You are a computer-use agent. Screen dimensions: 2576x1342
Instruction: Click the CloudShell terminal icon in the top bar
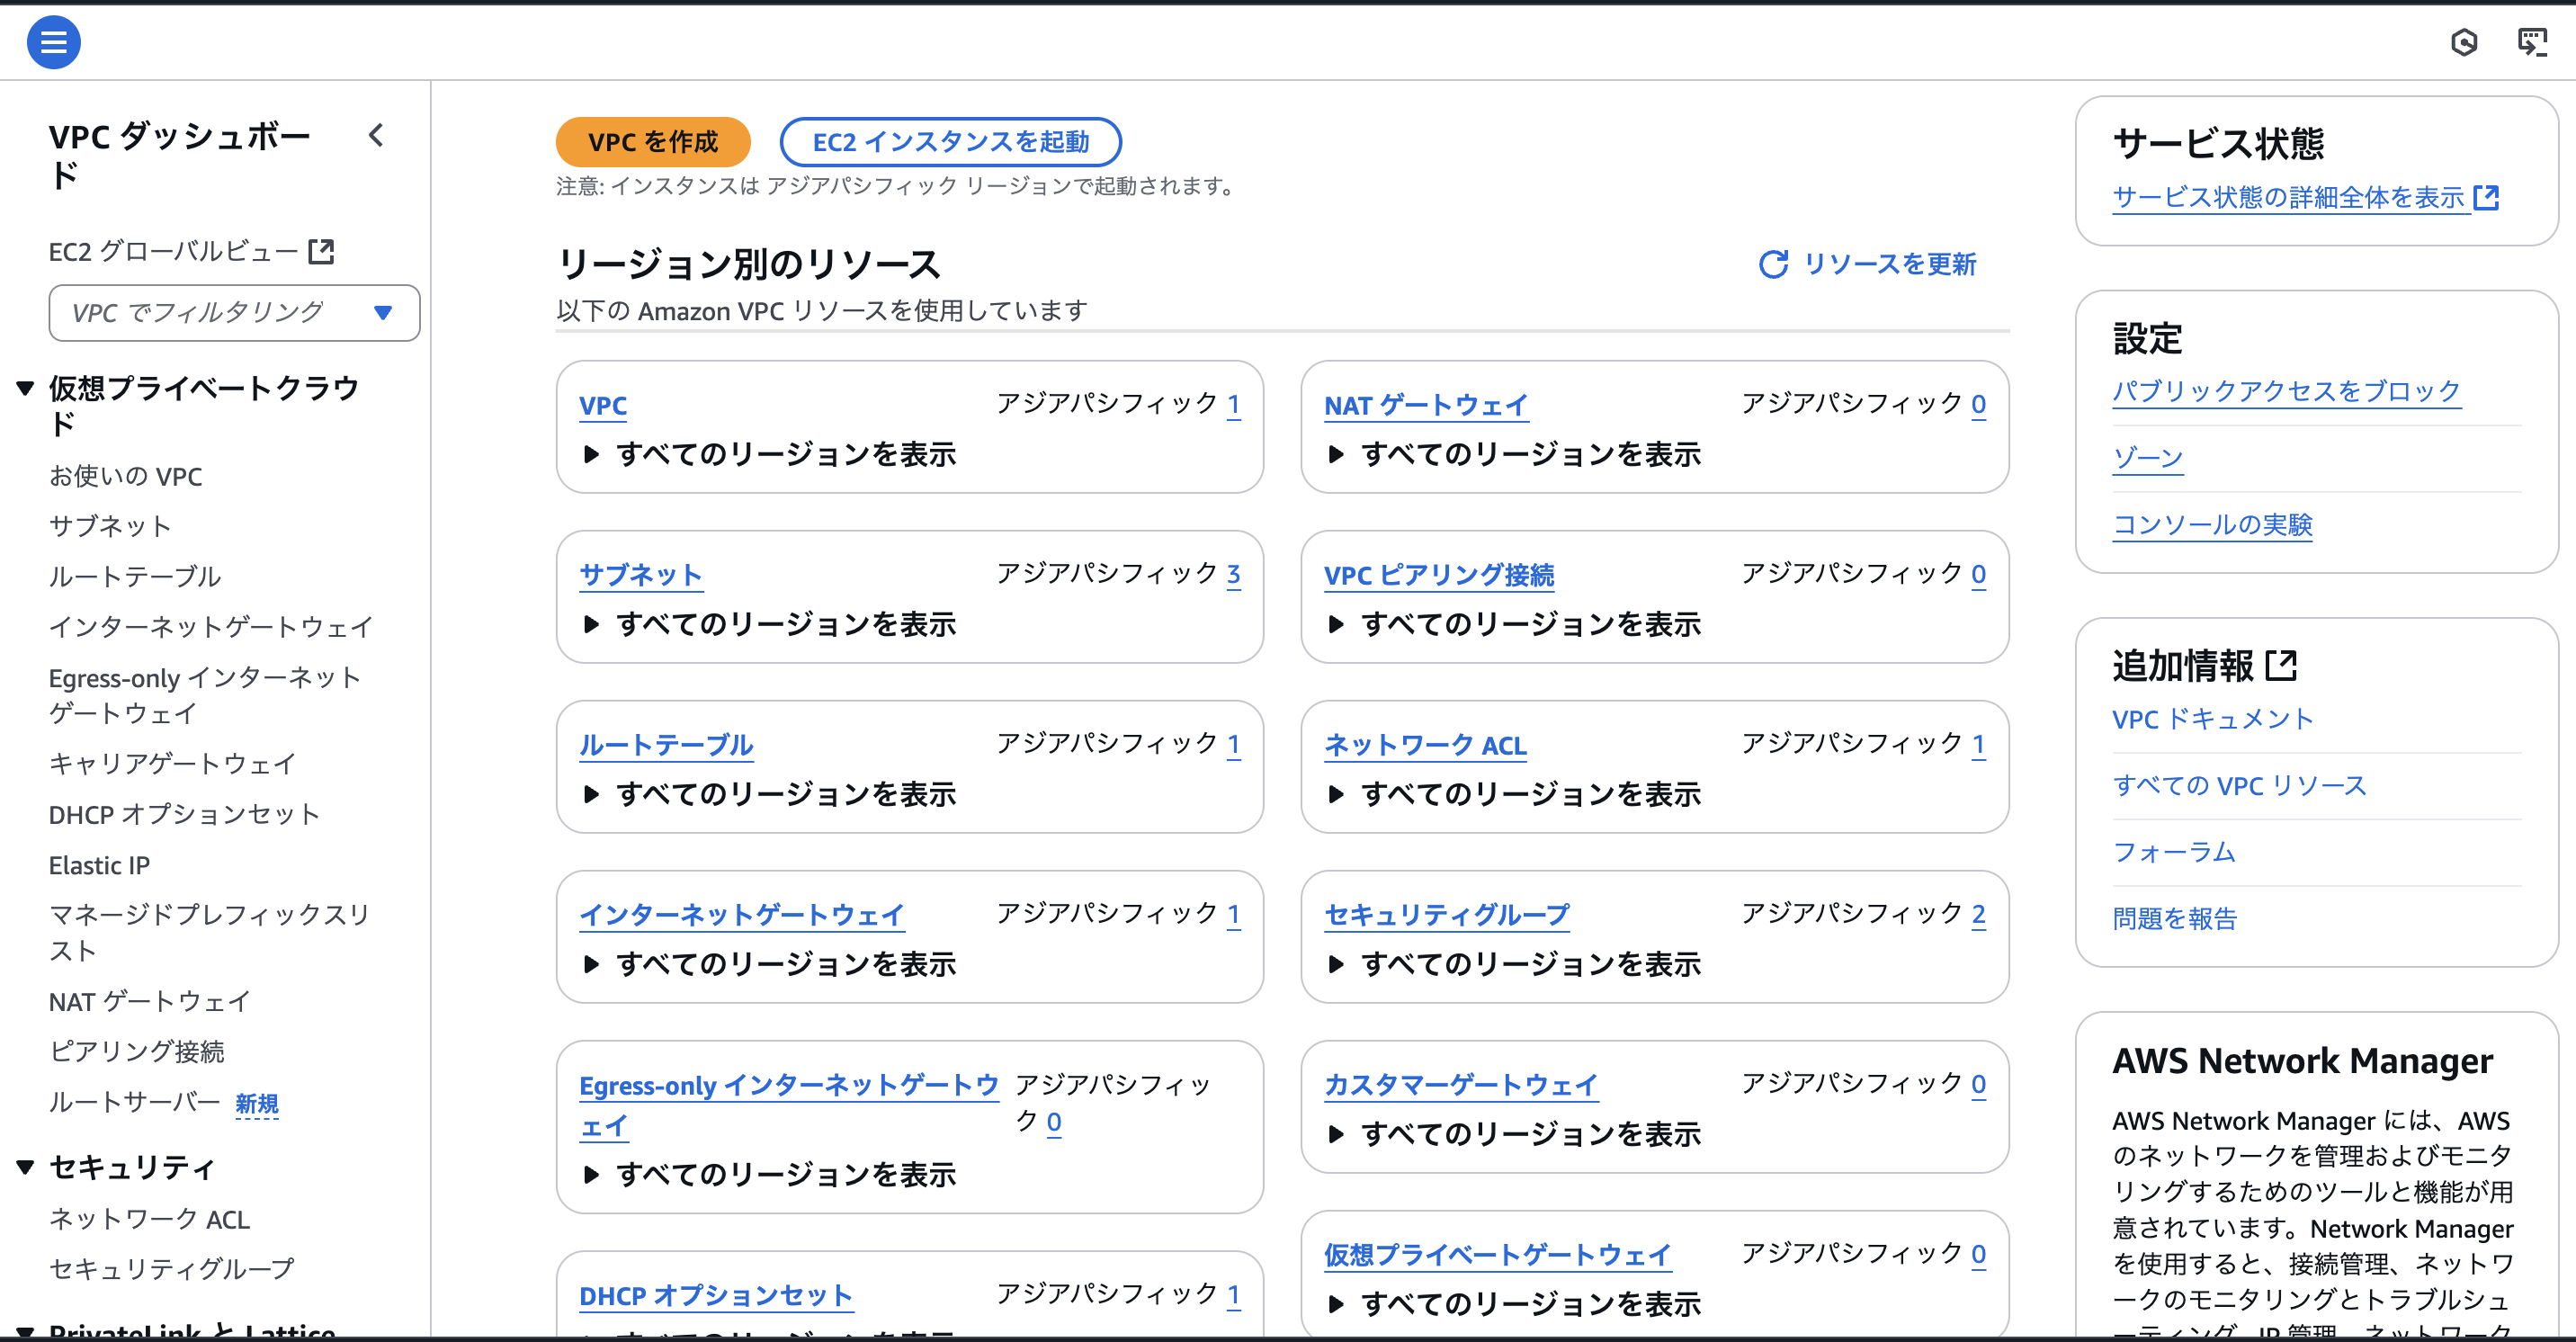[x=2531, y=42]
